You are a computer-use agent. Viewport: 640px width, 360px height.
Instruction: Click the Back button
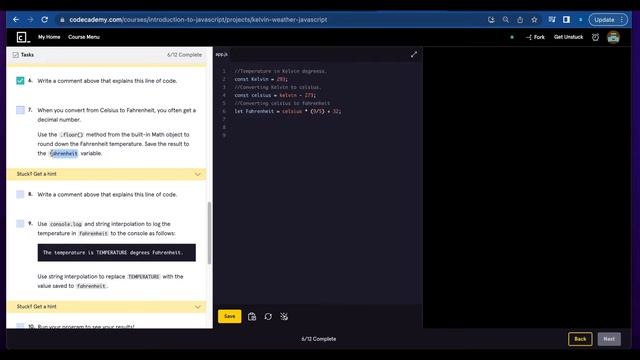pyautogui.click(x=580, y=339)
